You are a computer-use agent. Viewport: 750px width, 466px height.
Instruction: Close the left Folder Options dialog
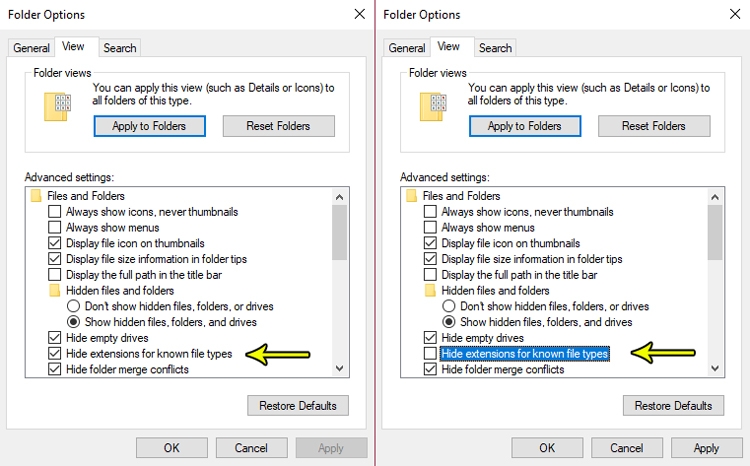(360, 14)
